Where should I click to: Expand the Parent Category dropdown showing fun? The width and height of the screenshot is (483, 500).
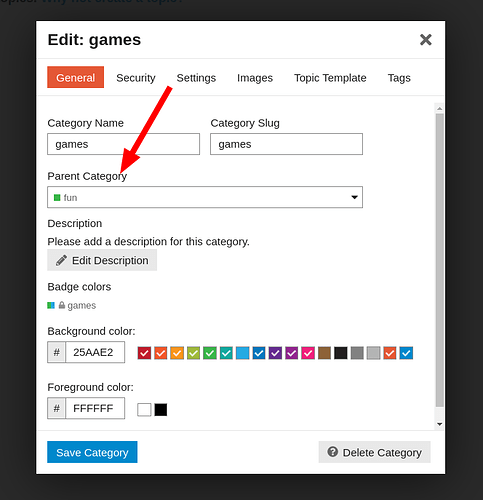tap(205, 197)
